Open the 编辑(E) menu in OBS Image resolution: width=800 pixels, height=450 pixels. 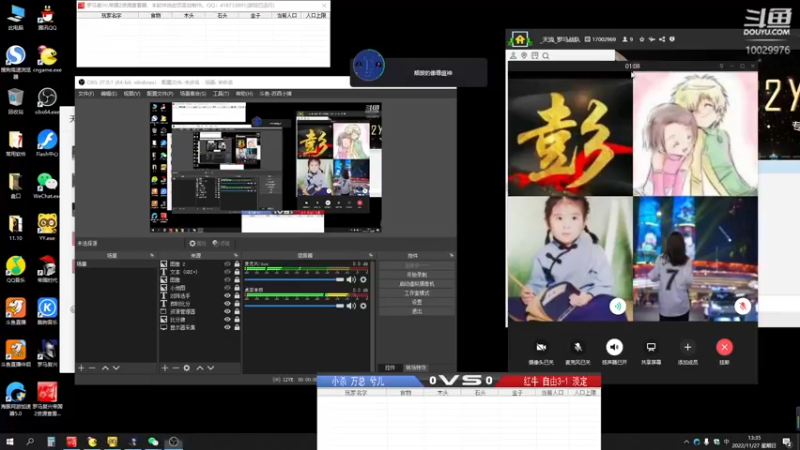108,94
